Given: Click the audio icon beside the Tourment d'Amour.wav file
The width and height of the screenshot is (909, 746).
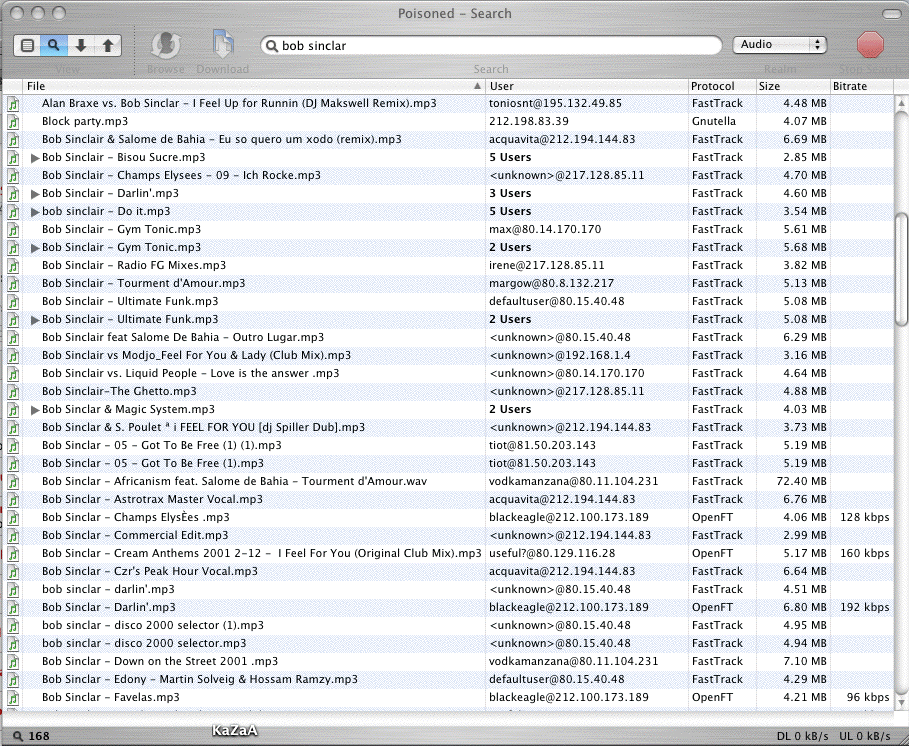Looking at the screenshot, I should 13,481.
